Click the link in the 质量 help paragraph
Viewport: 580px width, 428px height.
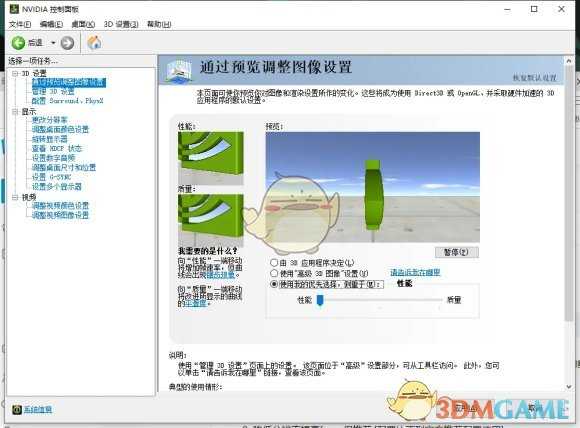click(x=196, y=303)
